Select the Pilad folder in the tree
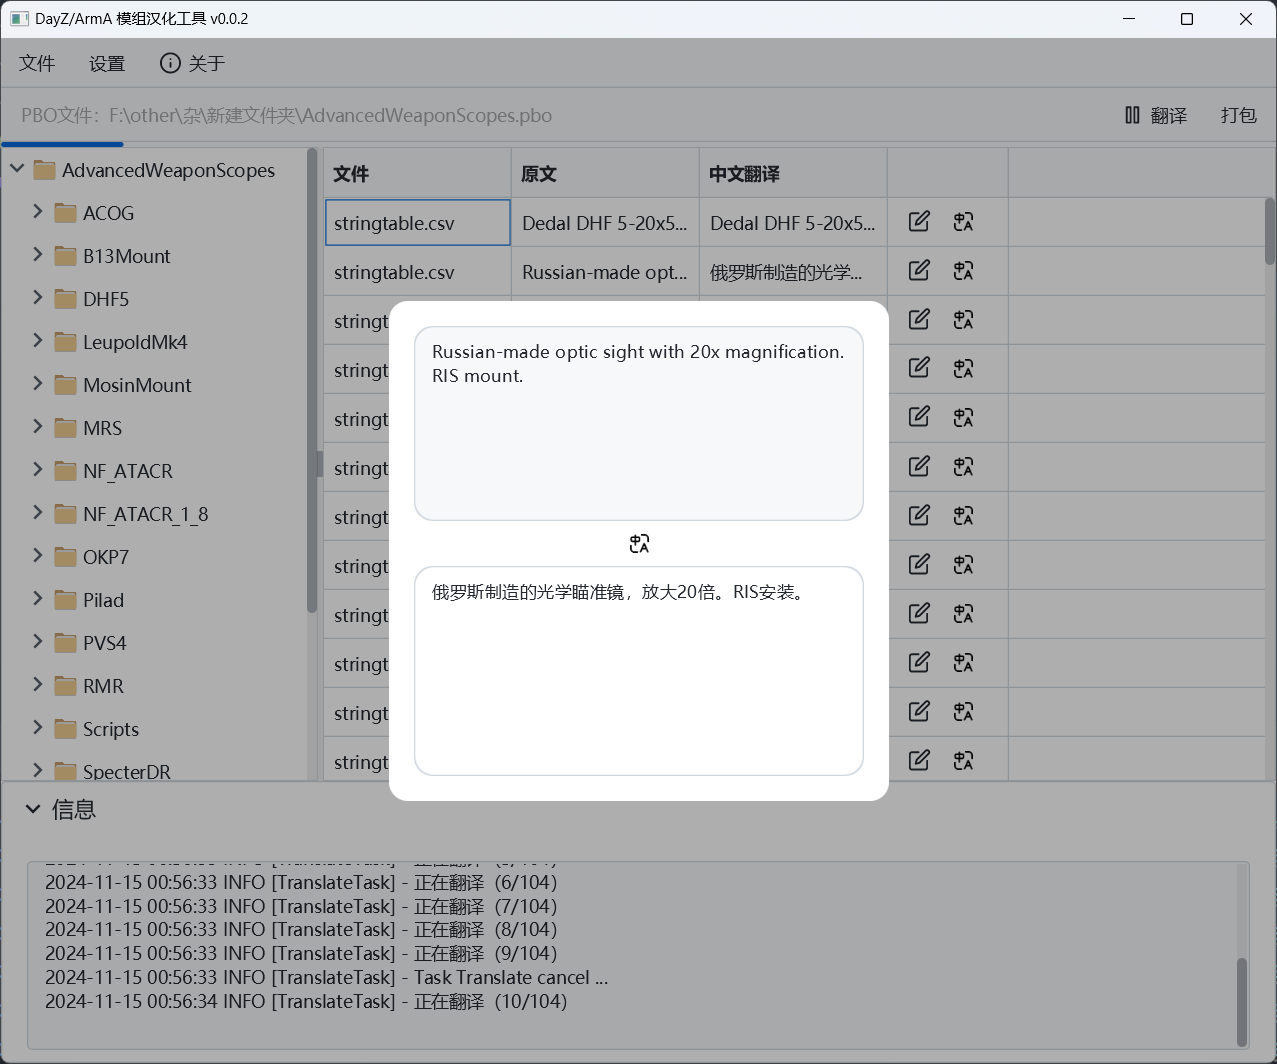Image resolution: width=1277 pixels, height=1064 pixels. [103, 600]
